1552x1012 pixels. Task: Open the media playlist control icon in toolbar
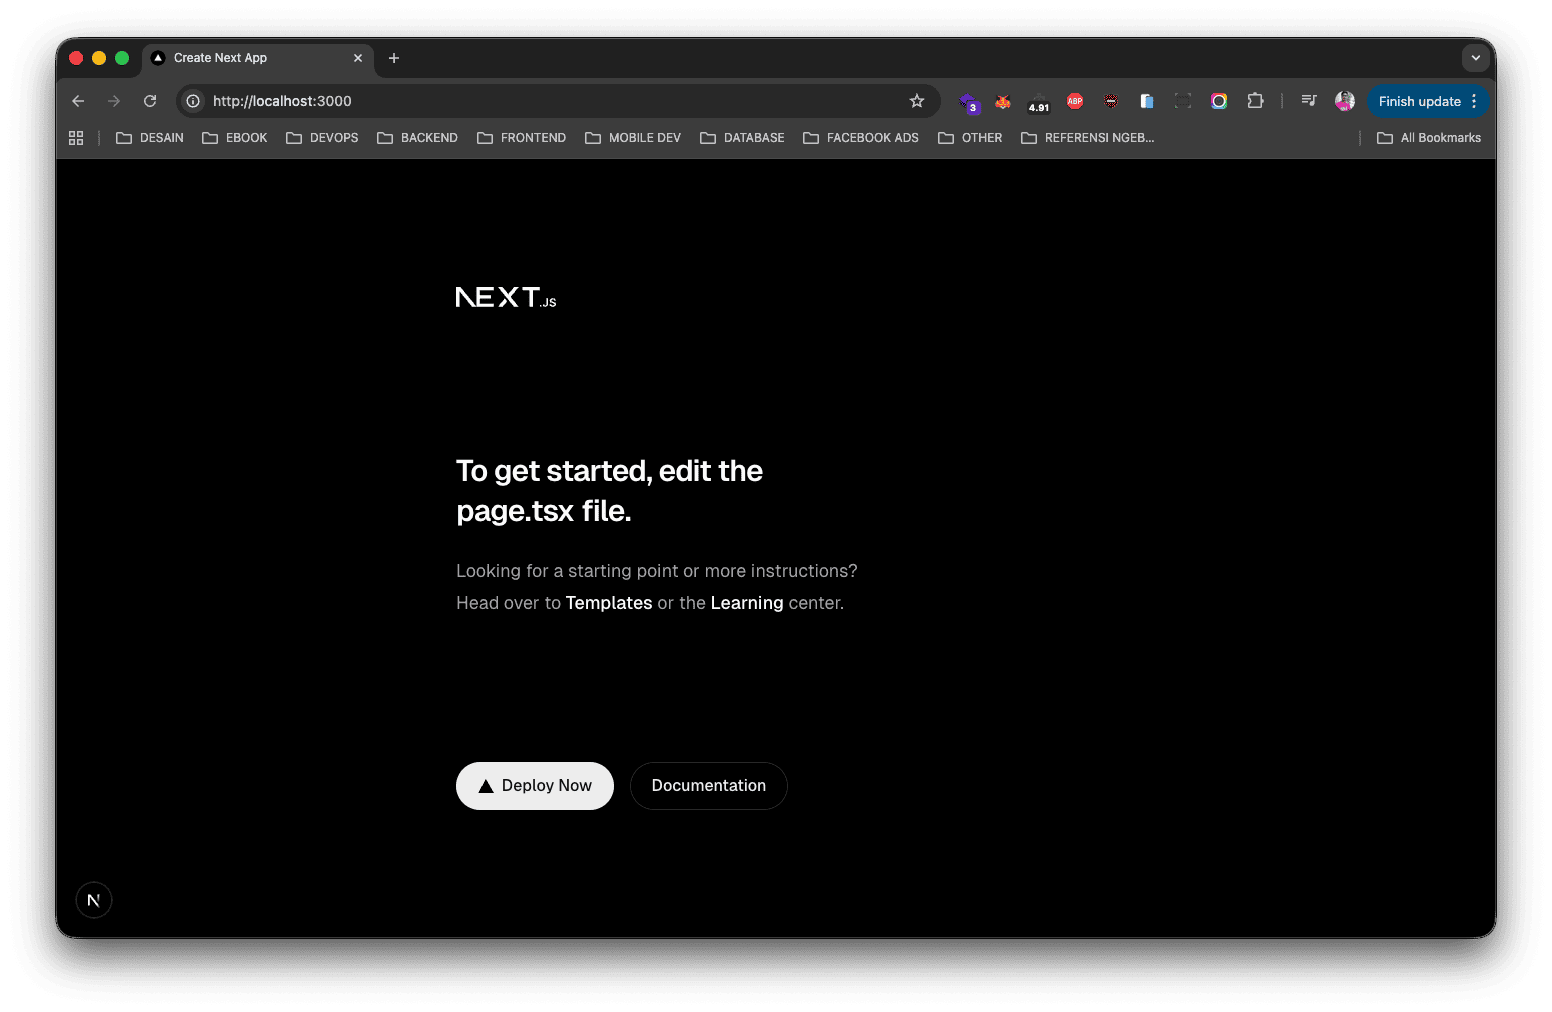click(1308, 101)
